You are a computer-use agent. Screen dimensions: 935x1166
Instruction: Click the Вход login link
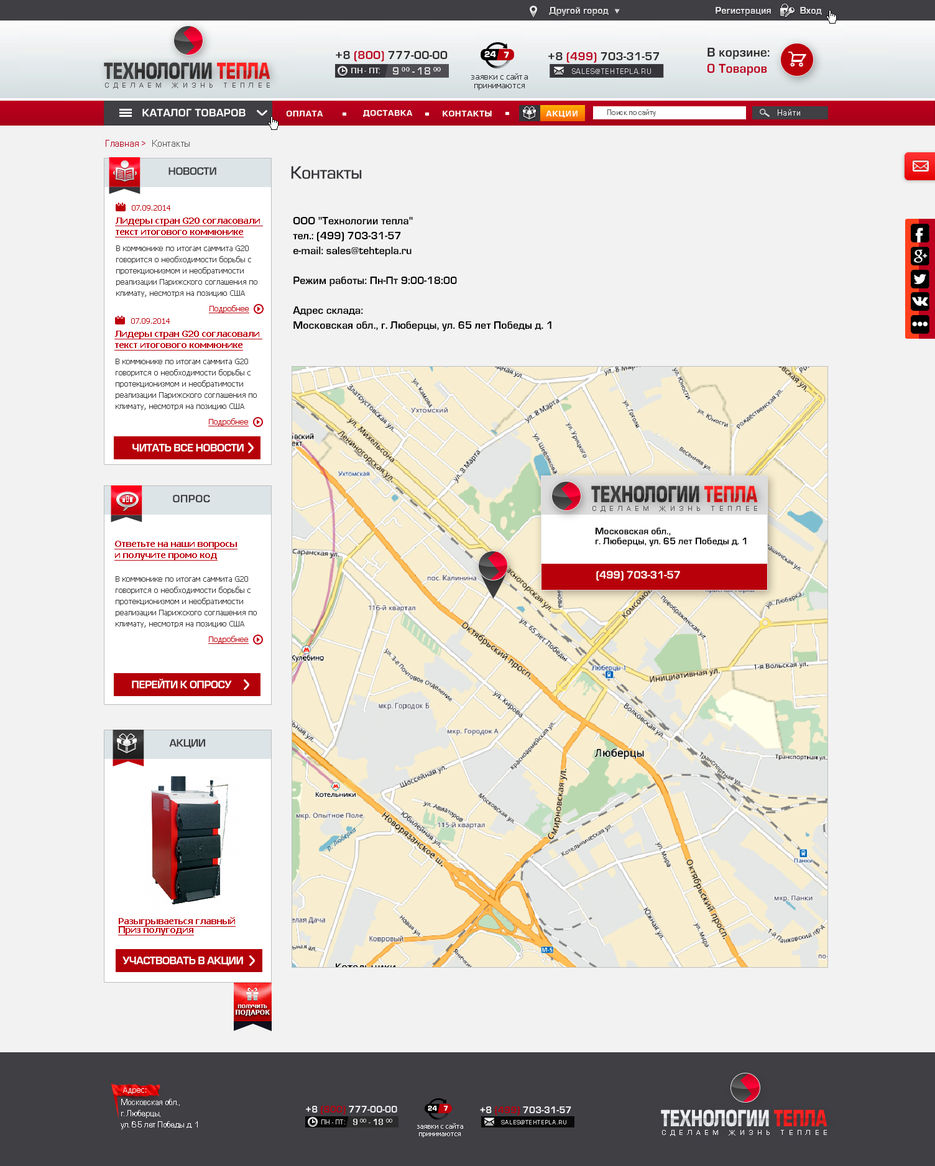(x=810, y=11)
